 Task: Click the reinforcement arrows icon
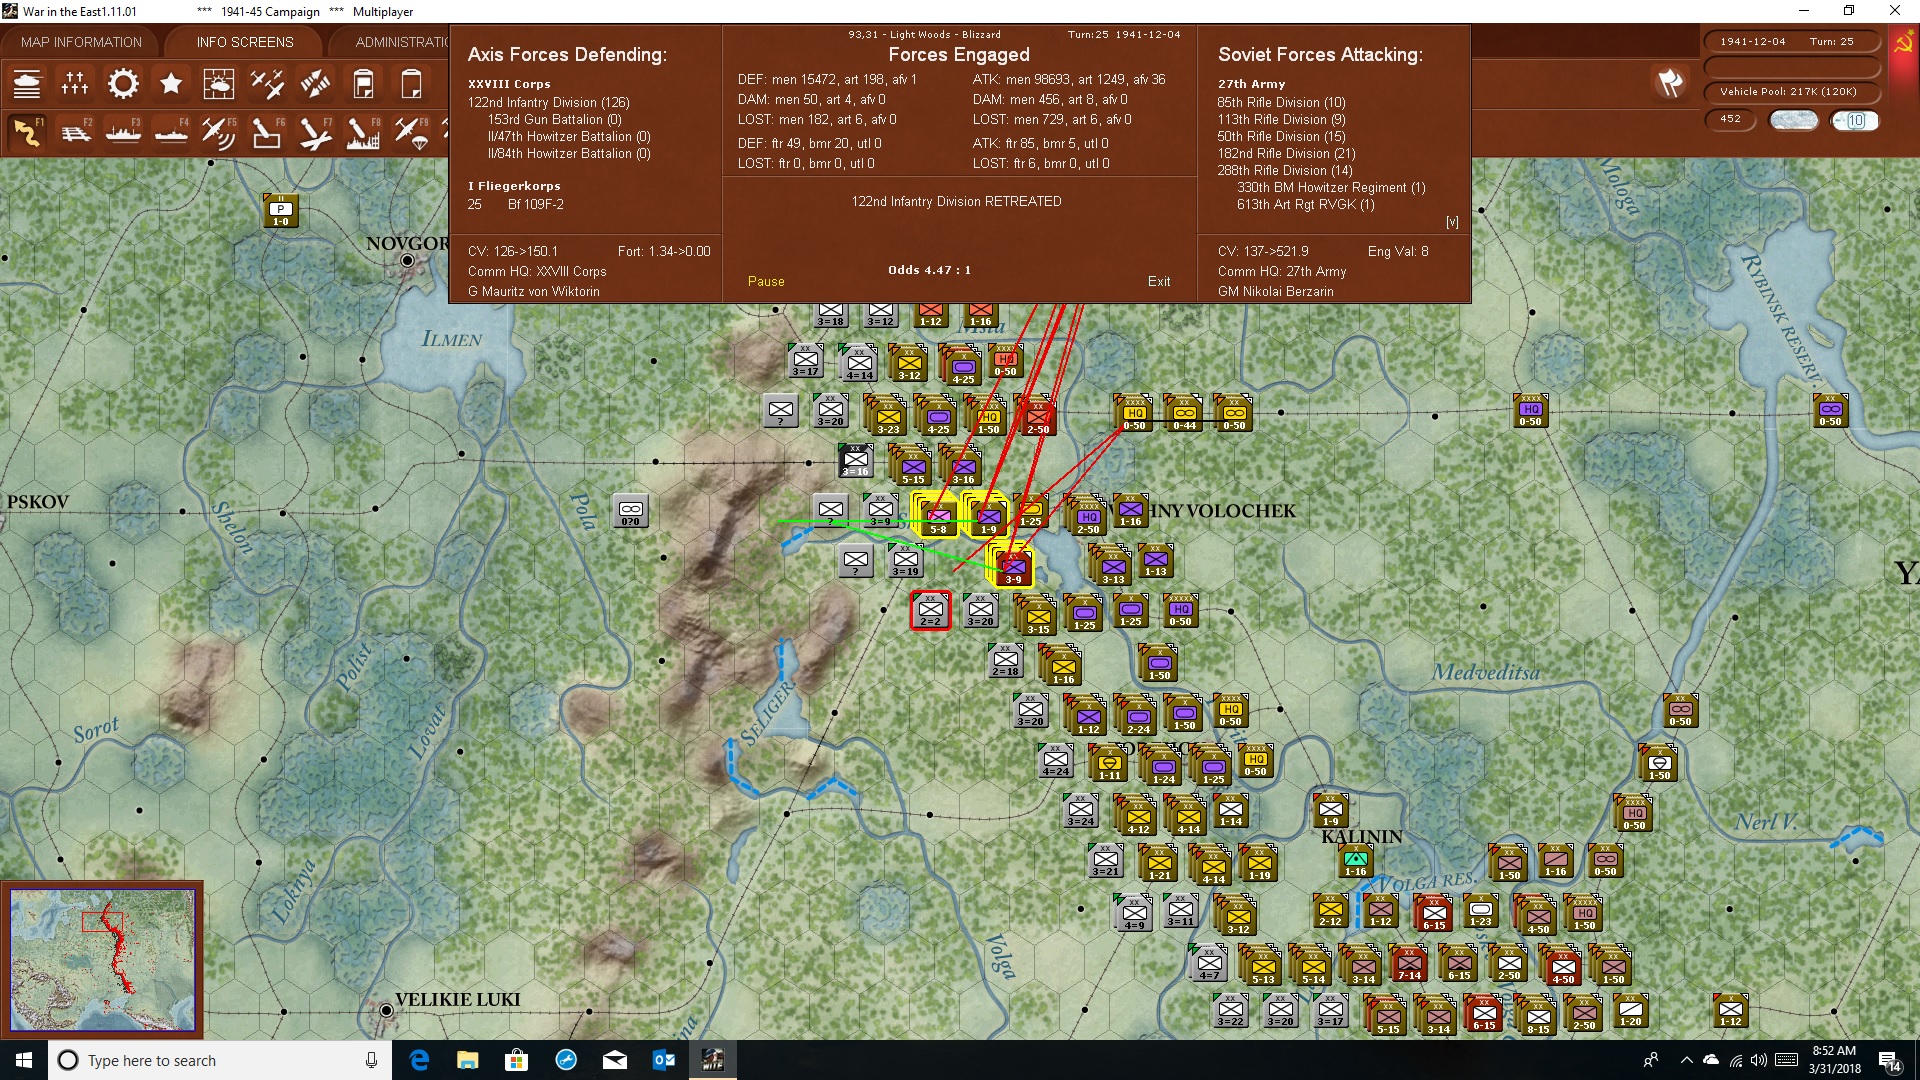(x=315, y=84)
